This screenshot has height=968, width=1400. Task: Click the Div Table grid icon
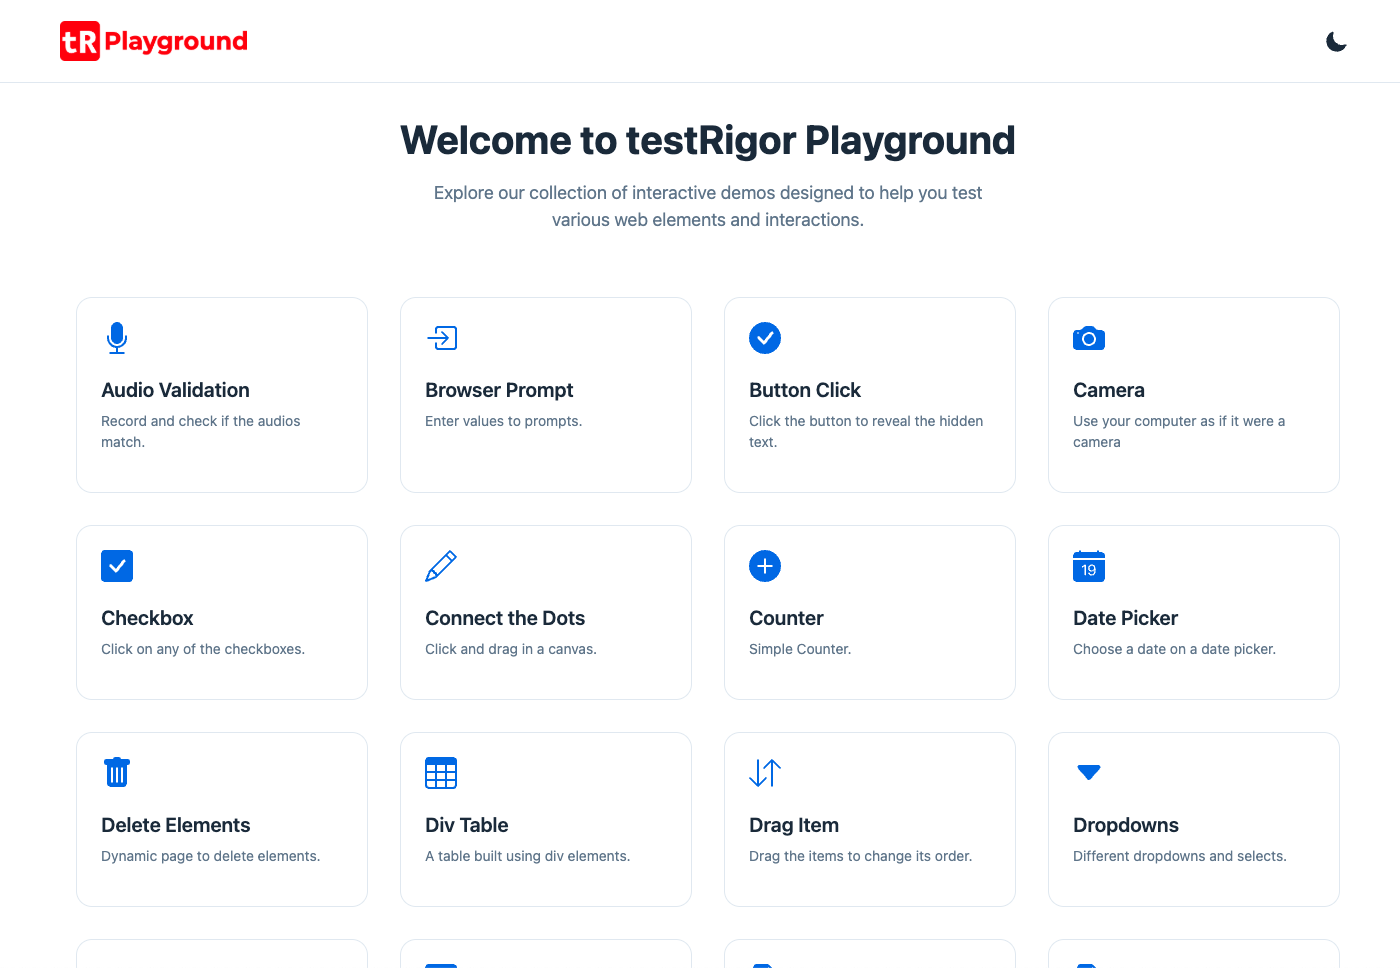tap(441, 773)
